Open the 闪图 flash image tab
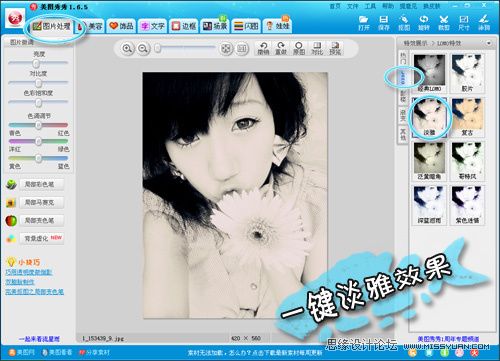This screenshot has width=500, height=361. pos(246,26)
